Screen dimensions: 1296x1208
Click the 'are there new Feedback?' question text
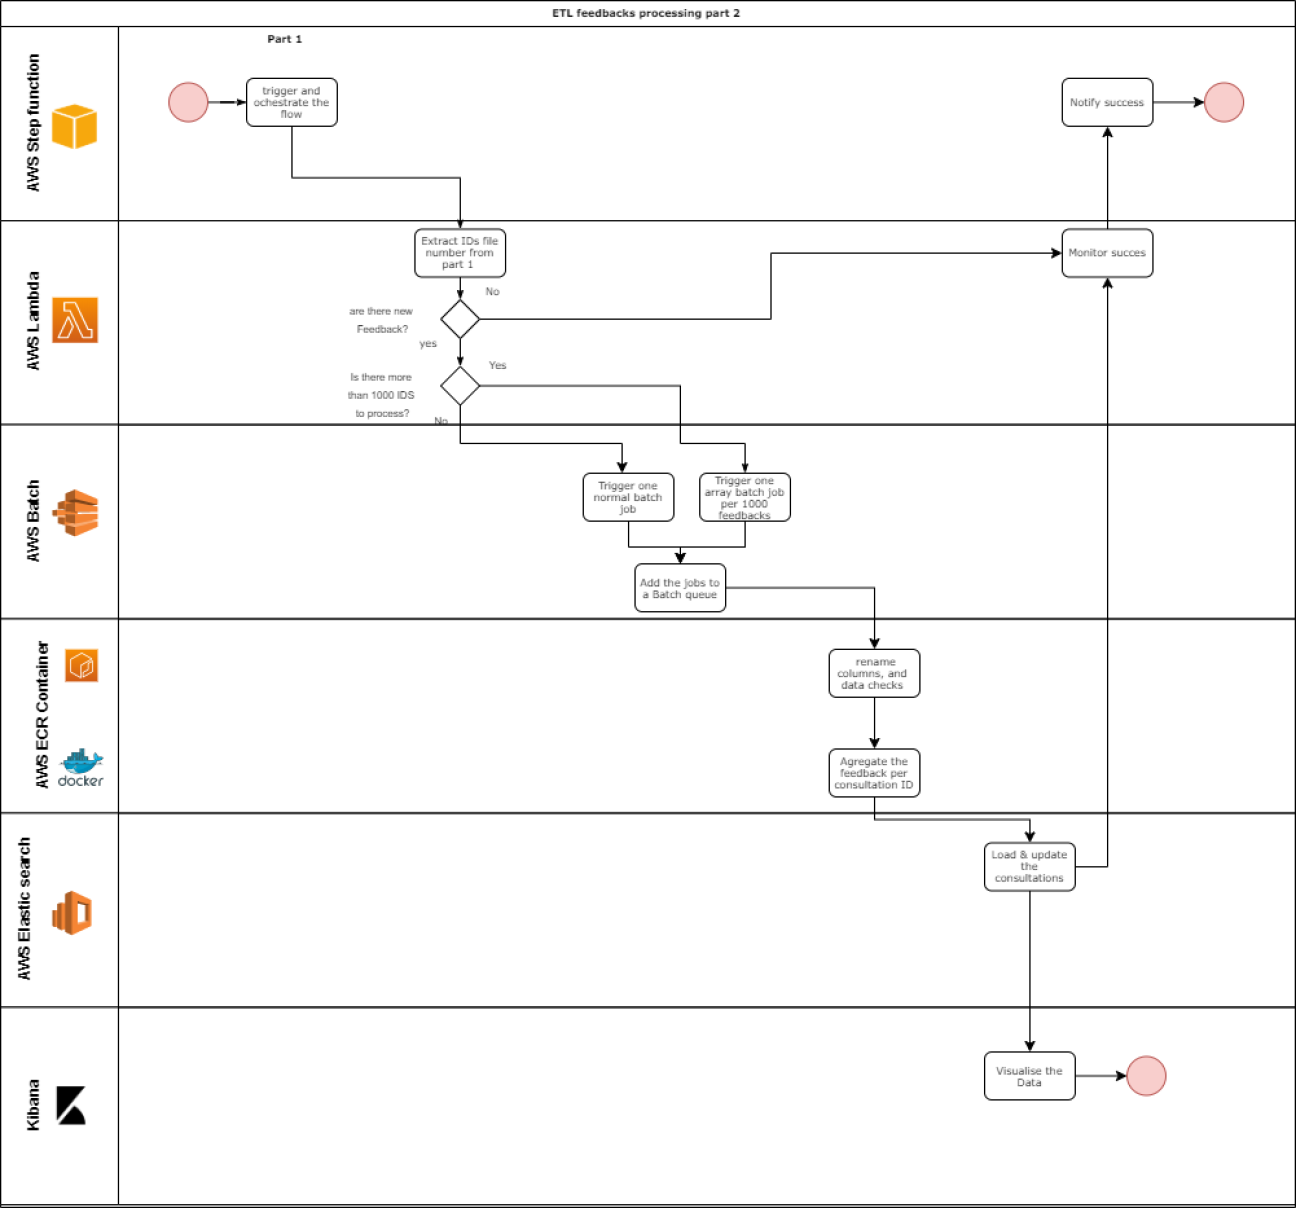point(381,320)
